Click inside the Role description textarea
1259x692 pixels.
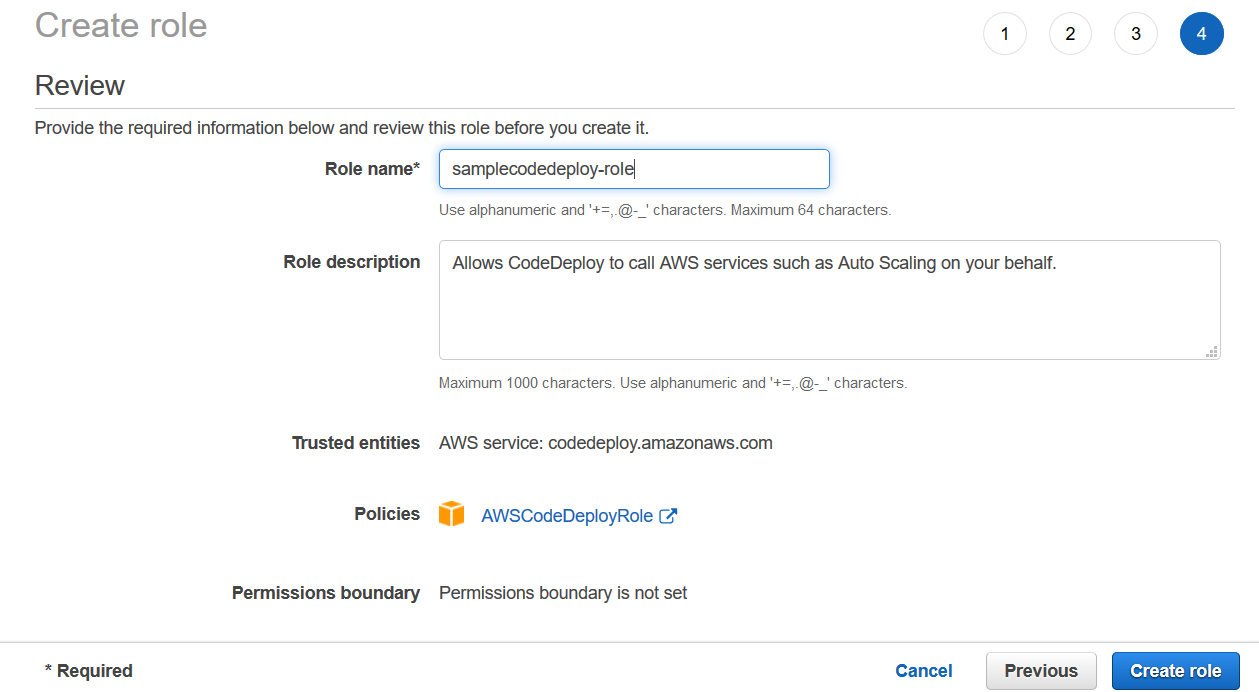point(829,300)
